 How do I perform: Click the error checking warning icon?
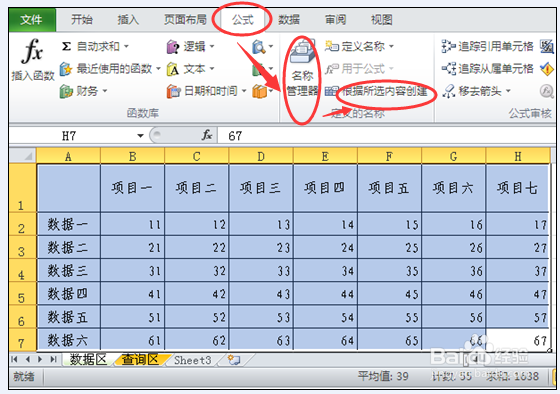click(547, 69)
